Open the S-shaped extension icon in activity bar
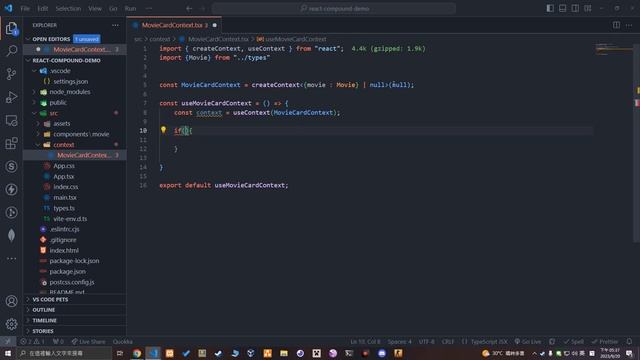The height and width of the screenshot is (360, 640). [11, 167]
